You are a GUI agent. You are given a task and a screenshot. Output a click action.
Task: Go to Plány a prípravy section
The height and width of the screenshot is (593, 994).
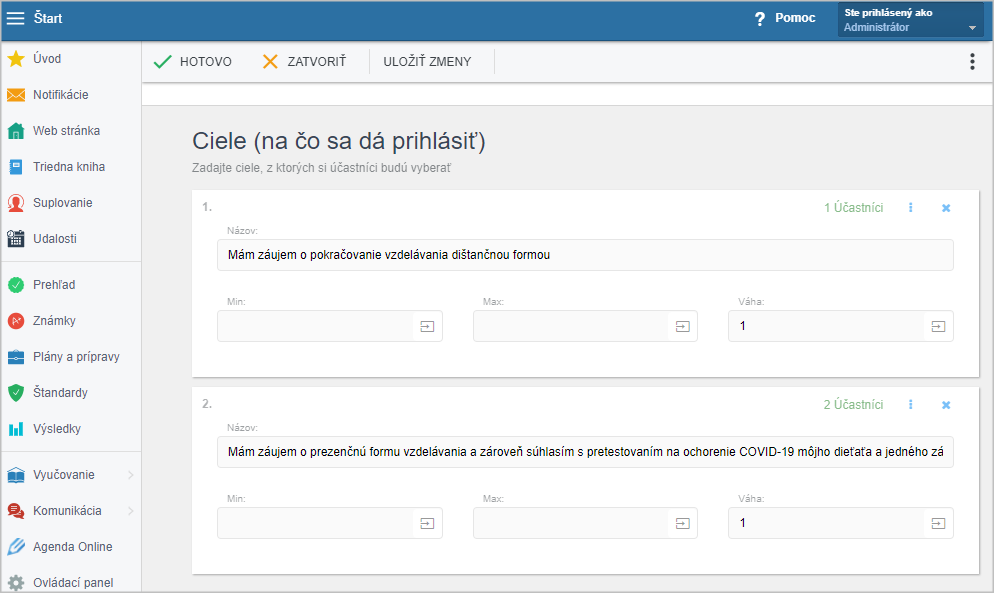point(76,357)
